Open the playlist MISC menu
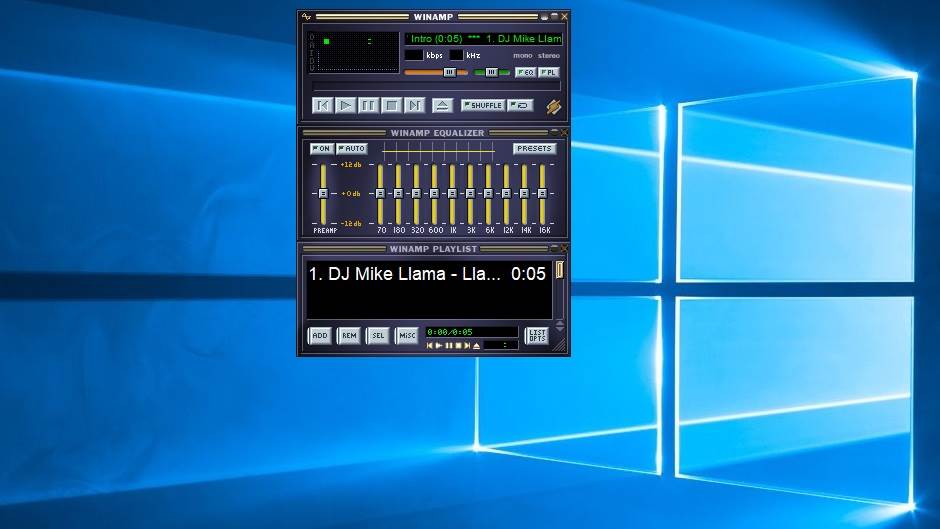This screenshot has width=940, height=529. (x=407, y=336)
